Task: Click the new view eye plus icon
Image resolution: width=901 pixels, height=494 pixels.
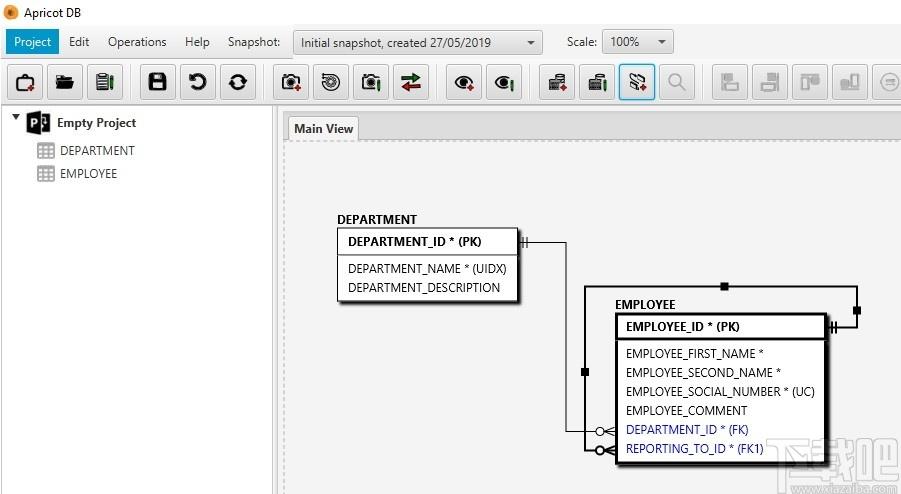Action: pyautogui.click(x=464, y=82)
